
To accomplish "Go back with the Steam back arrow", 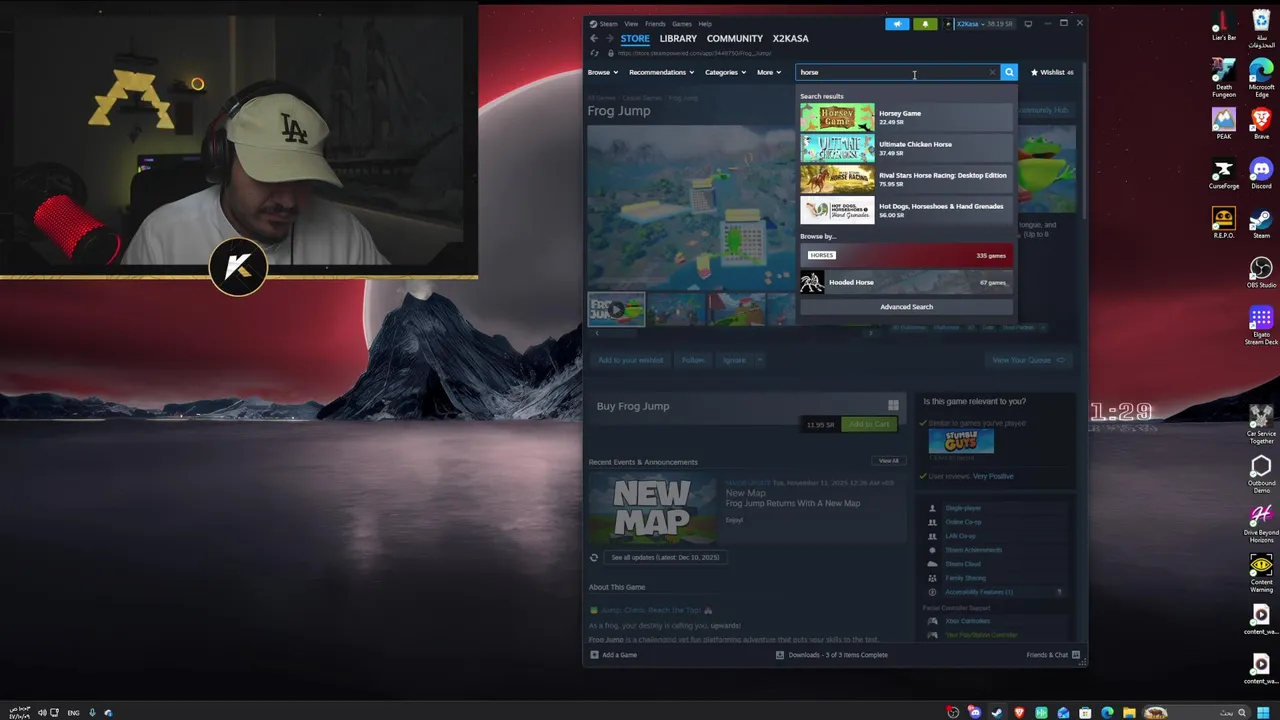I will [593, 38].
